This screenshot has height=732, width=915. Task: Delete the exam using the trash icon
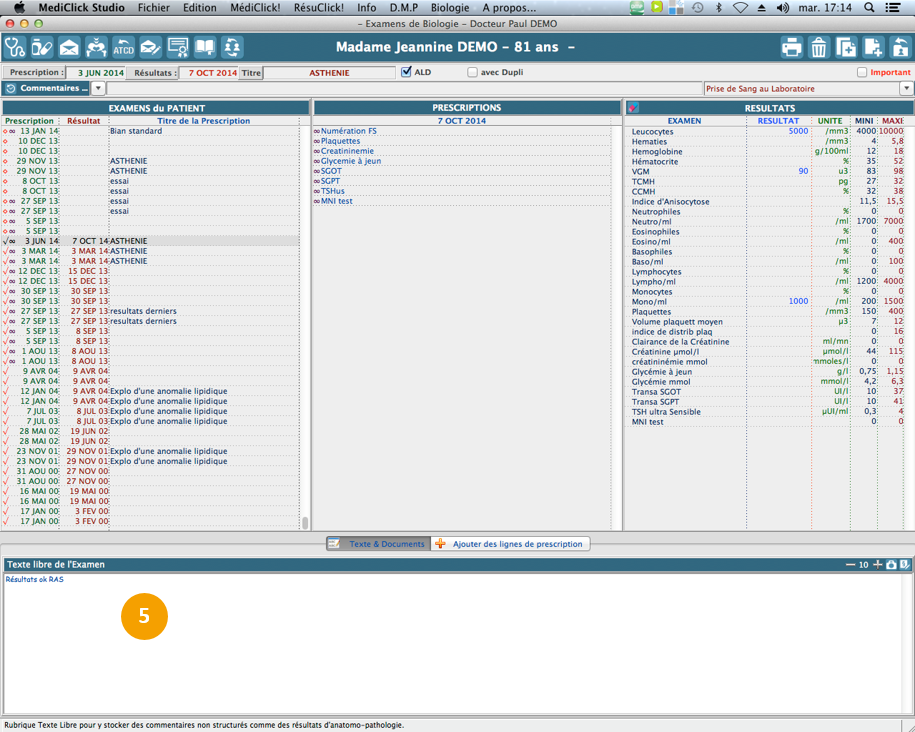tap(818, 47)
